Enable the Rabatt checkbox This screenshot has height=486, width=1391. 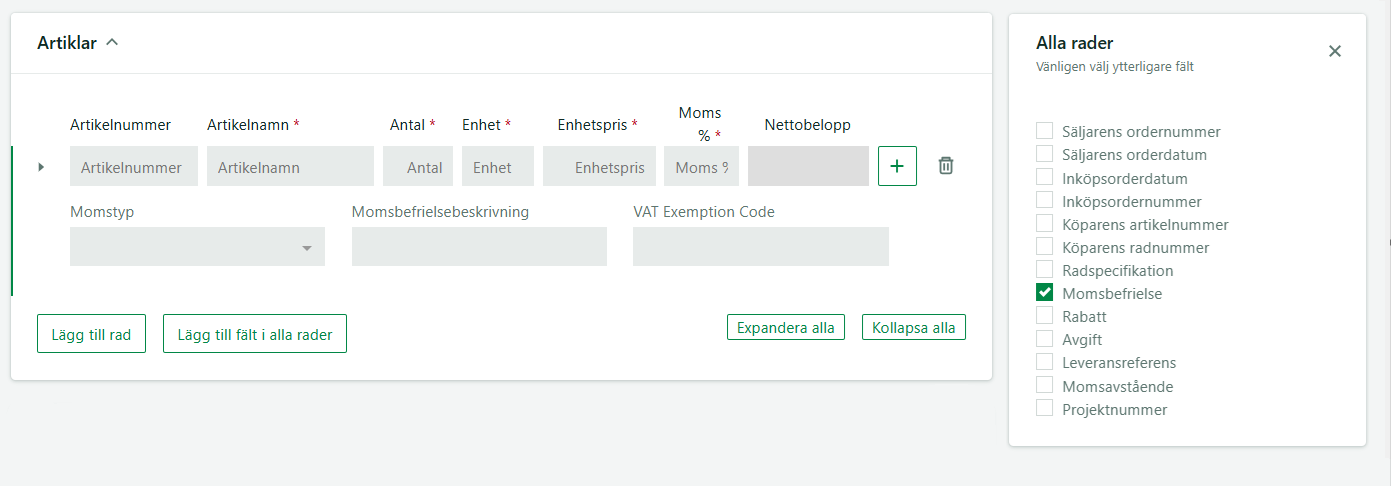click(x=1045, y=316)
